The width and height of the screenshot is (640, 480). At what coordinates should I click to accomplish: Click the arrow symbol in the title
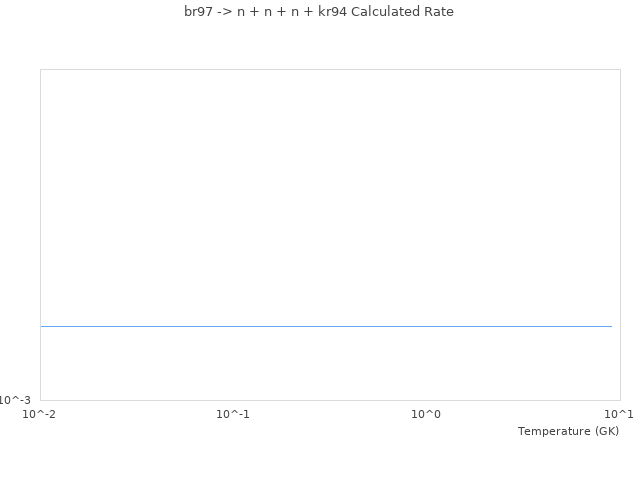223,12
